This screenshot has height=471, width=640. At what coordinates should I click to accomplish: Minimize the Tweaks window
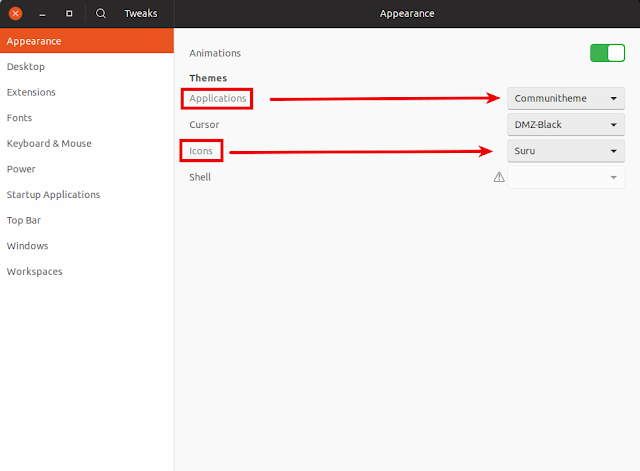pyautogui.click(x=42, y=14)
